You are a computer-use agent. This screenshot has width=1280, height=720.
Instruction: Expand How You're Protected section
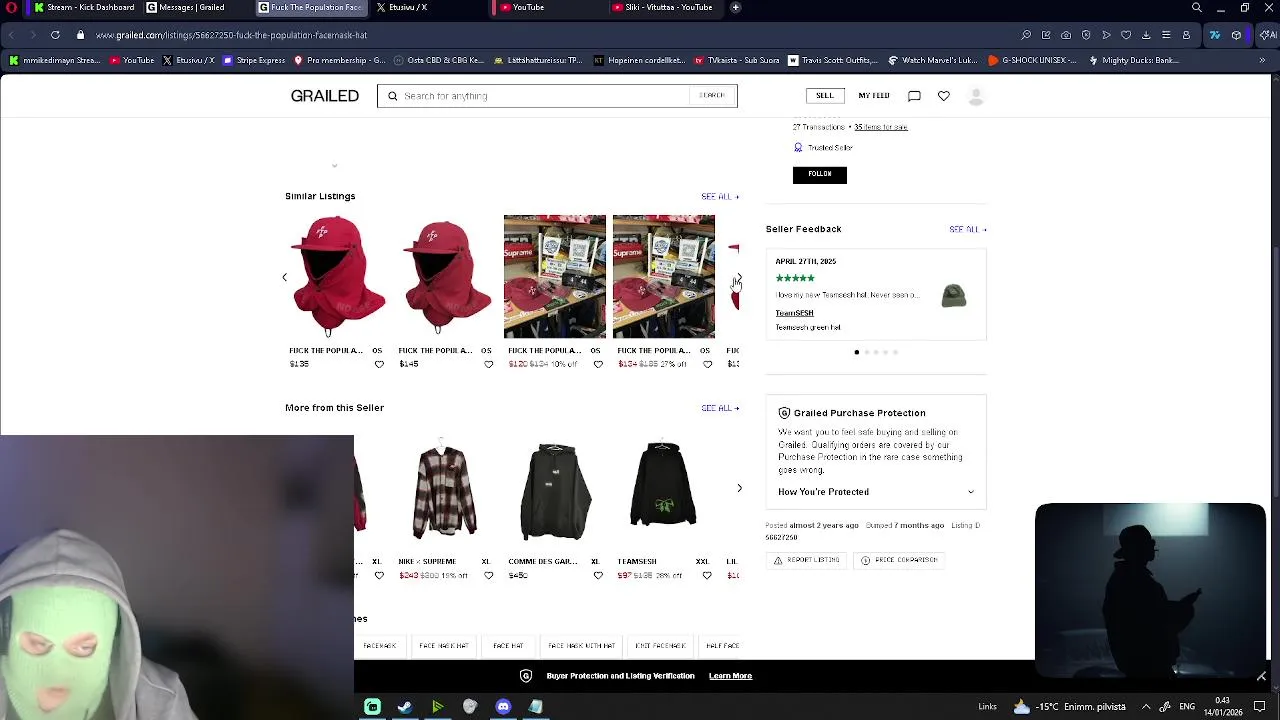tap(876, 492)
